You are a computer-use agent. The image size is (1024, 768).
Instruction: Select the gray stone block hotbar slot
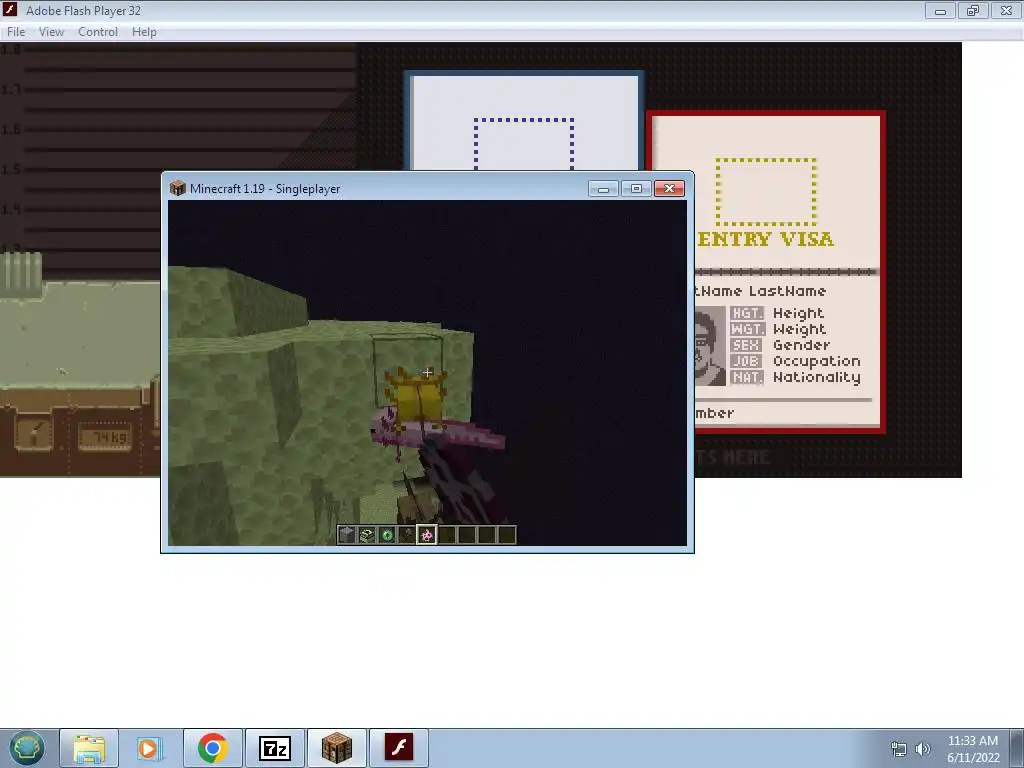coord(347,535)
